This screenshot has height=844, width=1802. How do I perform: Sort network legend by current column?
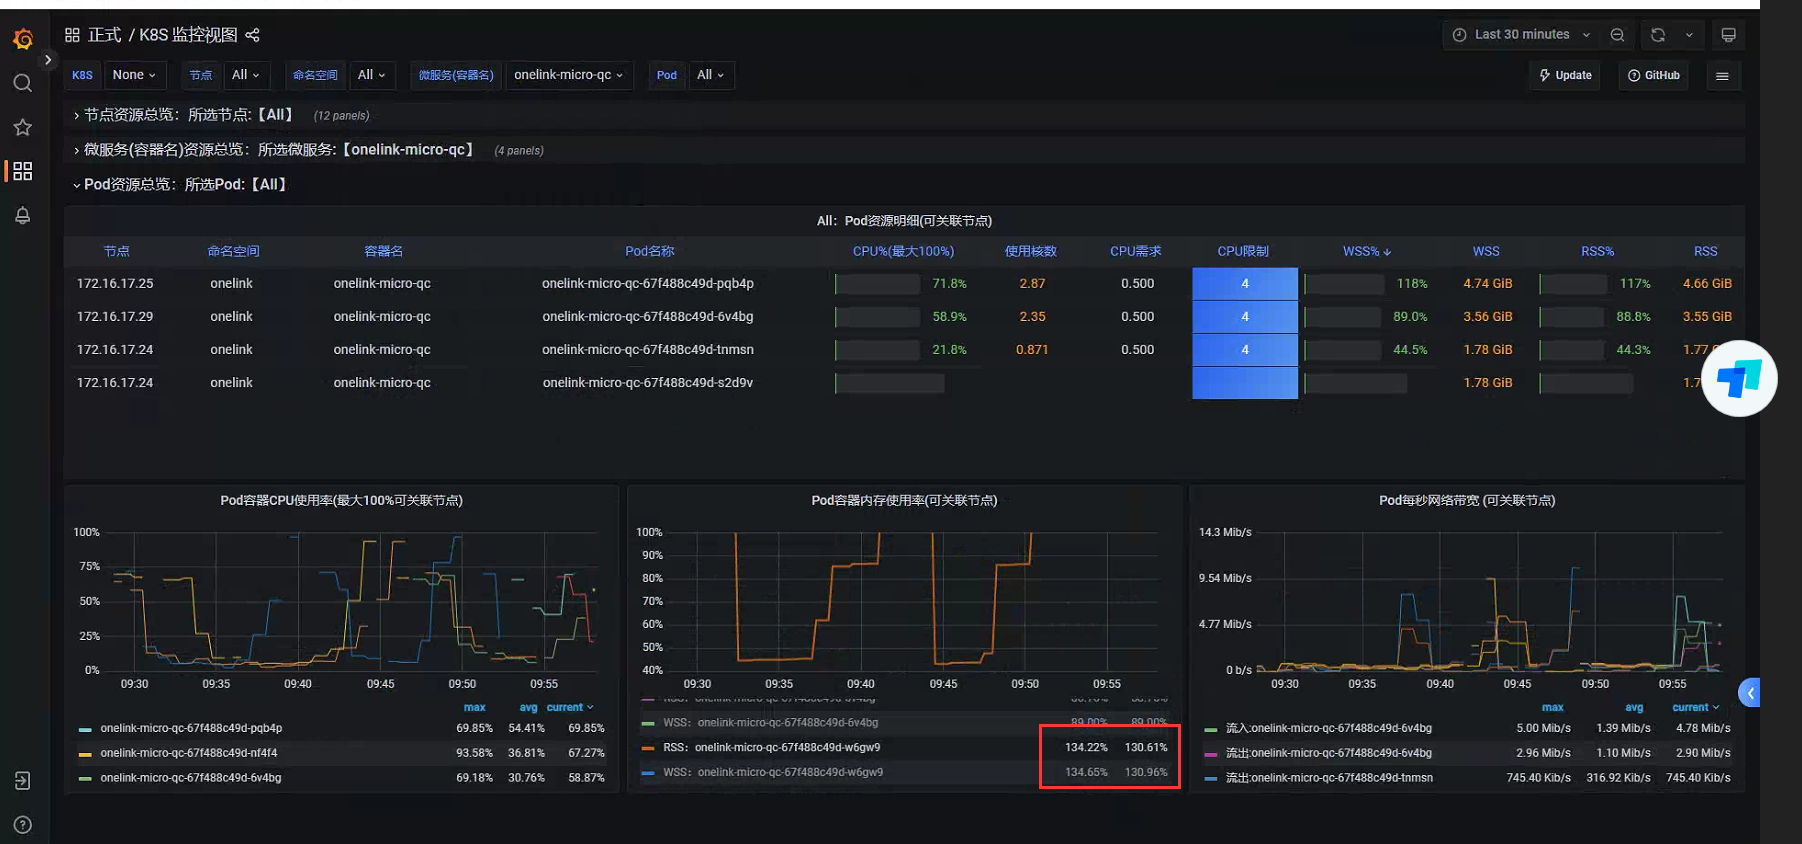pos(1696,707)
